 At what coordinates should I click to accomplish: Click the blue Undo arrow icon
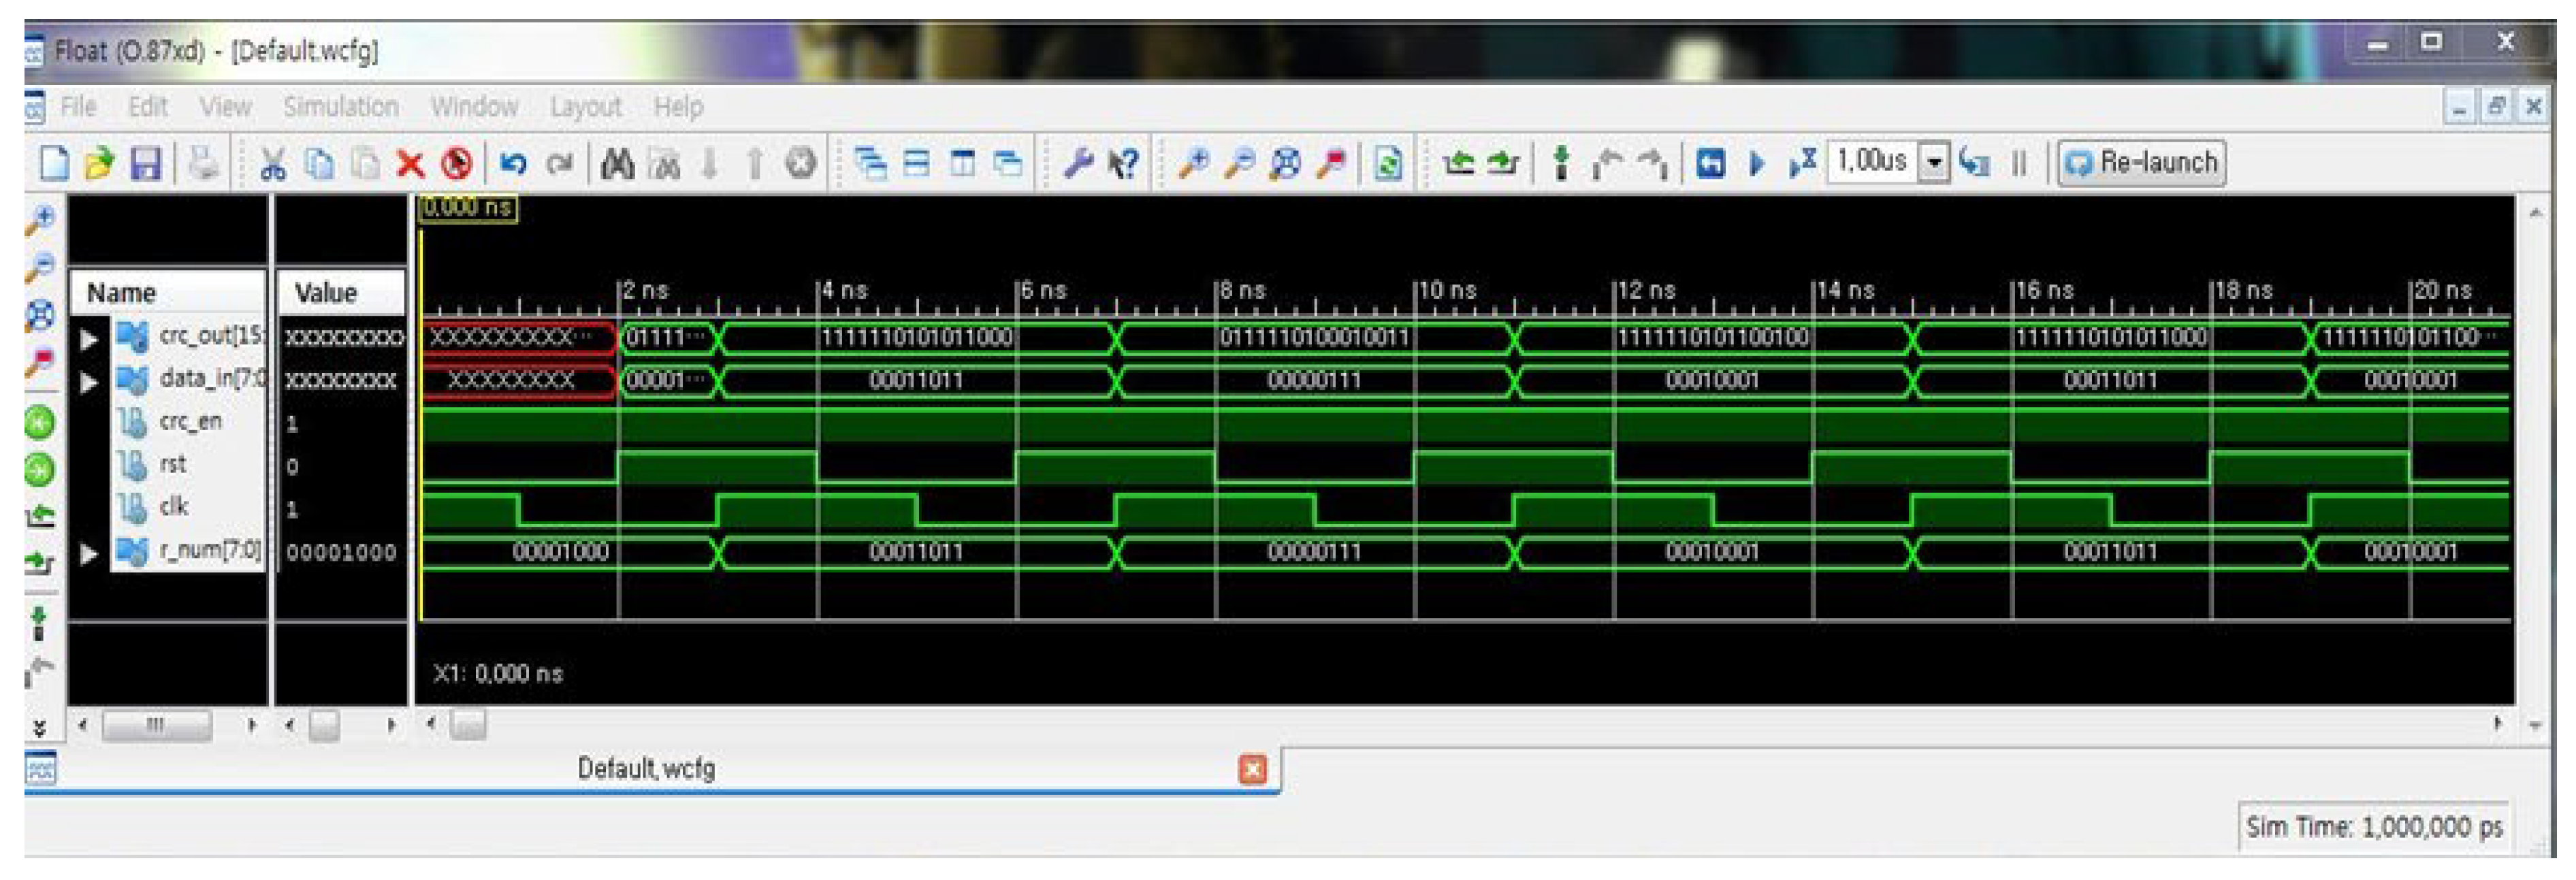click(513, 163)
